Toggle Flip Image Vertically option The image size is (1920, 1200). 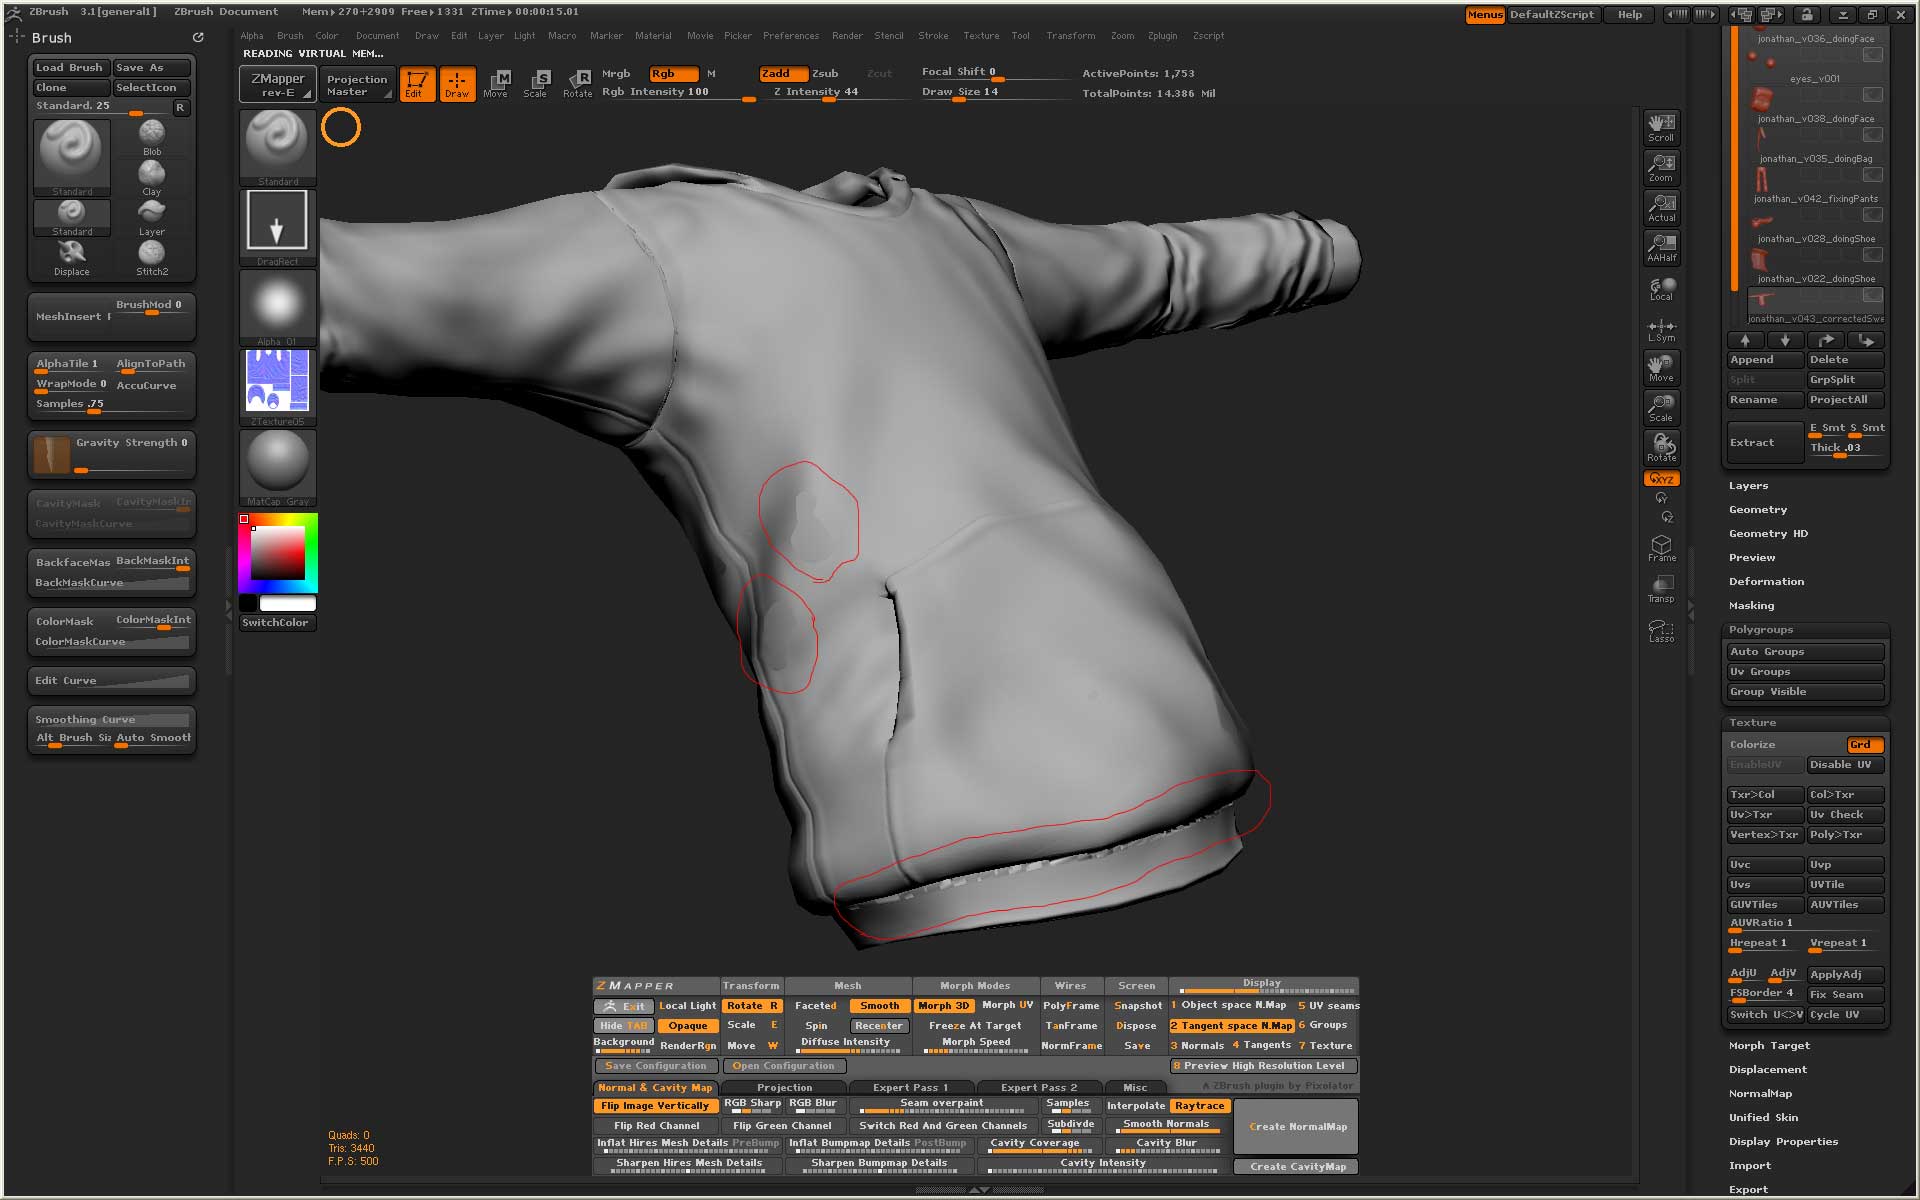[x=655, y=1106]
